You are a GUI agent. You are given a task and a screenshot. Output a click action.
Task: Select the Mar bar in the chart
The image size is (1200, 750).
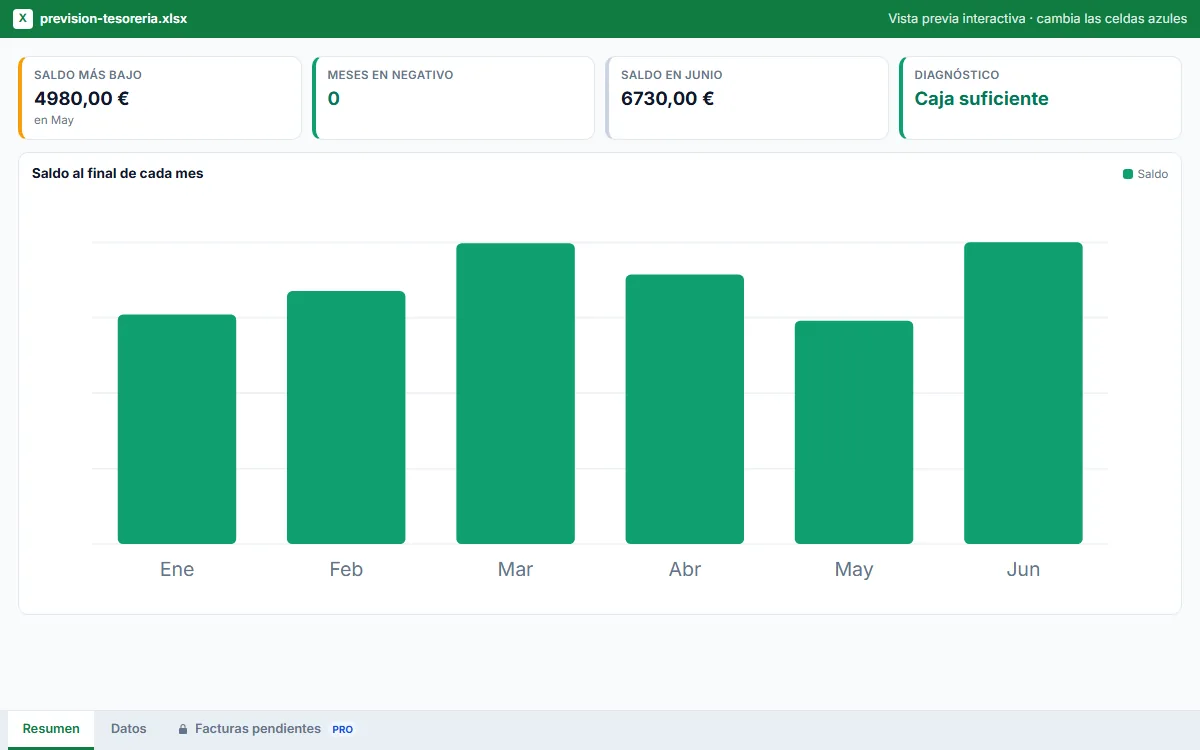pos(515,394)
